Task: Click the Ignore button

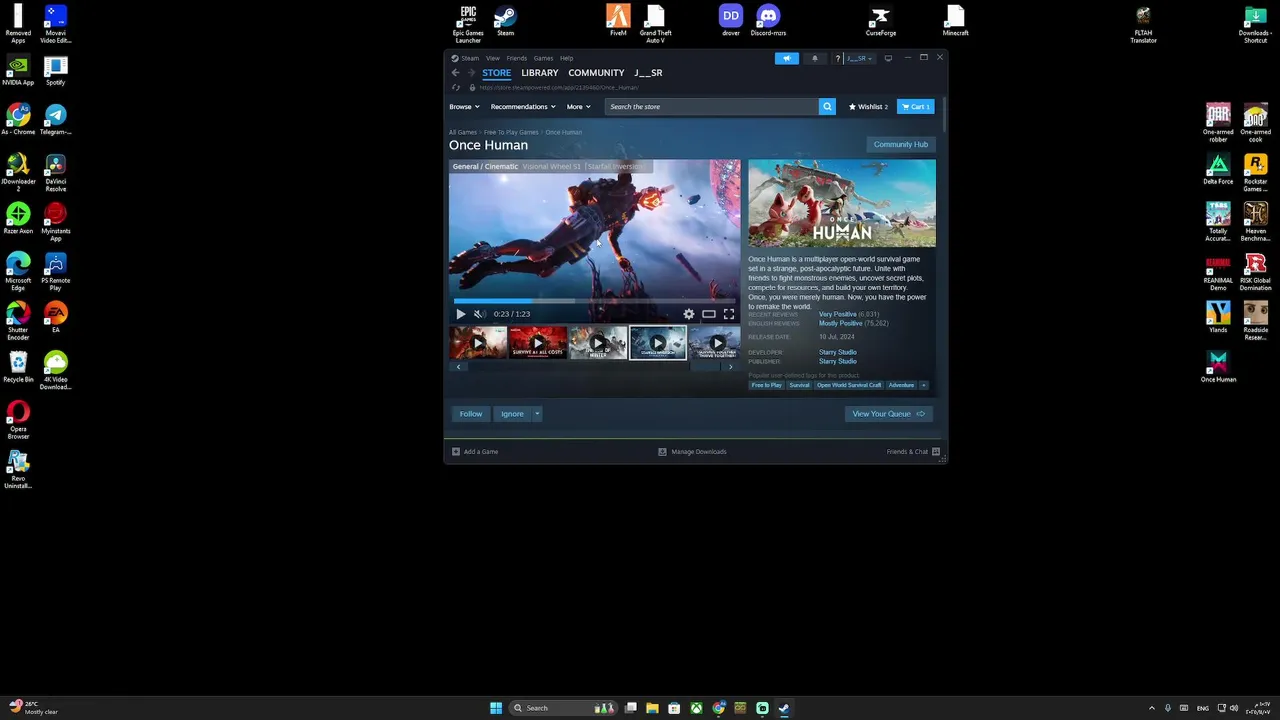Action: [x=512, y=414]
